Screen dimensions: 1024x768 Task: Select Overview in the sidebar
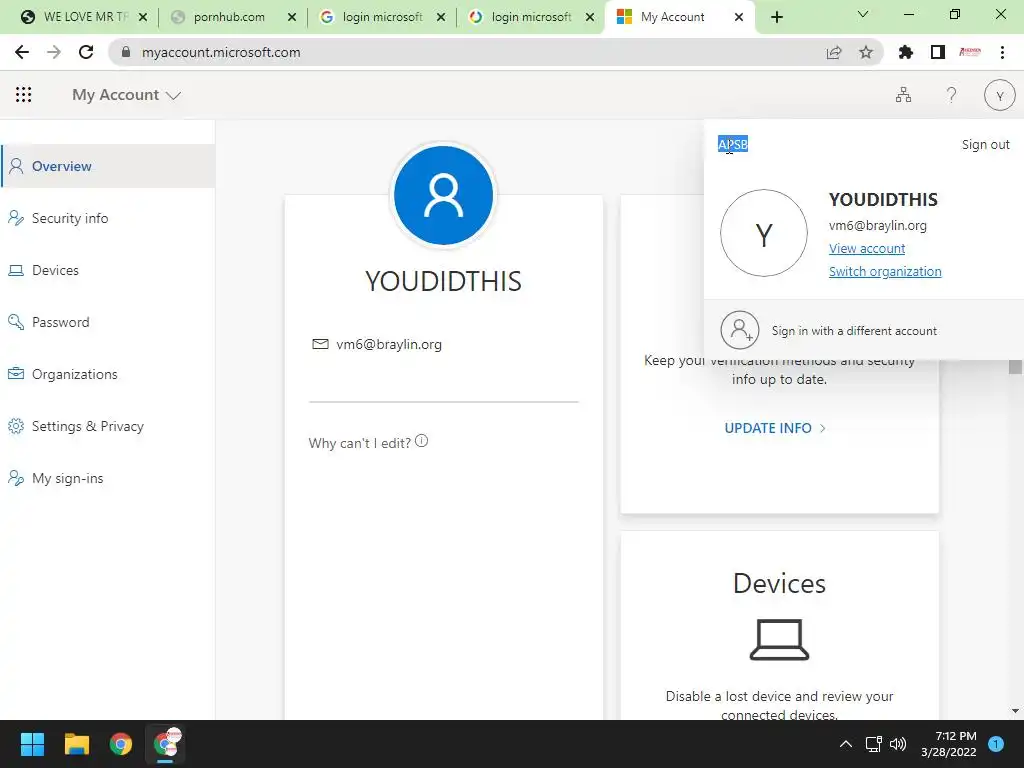point(108,166)
